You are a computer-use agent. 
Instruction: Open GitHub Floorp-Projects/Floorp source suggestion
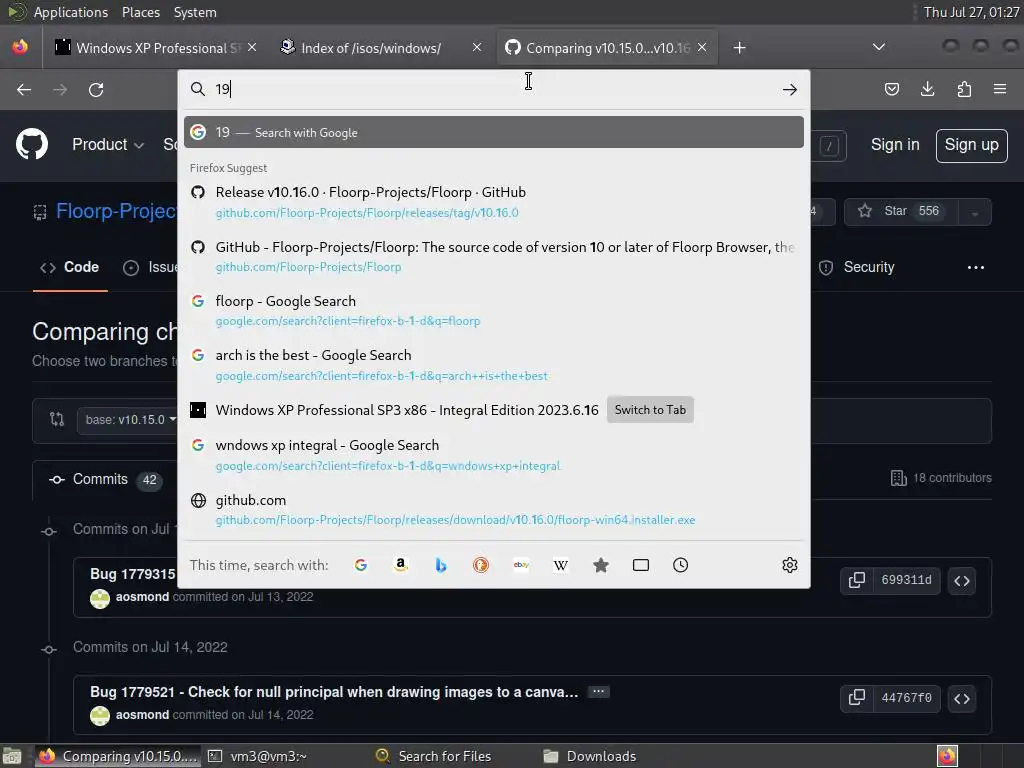pyautogui.click(x=493, y=256)
